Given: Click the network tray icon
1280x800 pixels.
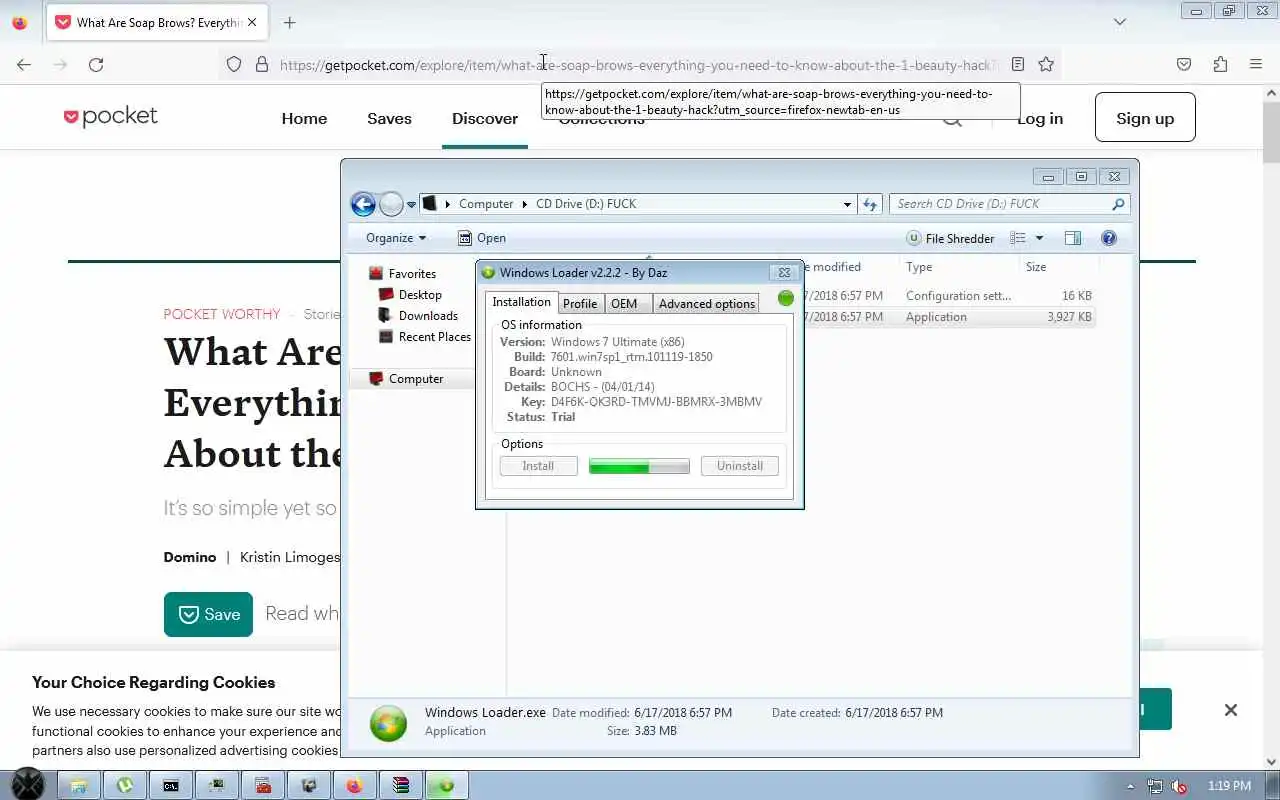Looking at the screenshot, I should (1155, 786).
